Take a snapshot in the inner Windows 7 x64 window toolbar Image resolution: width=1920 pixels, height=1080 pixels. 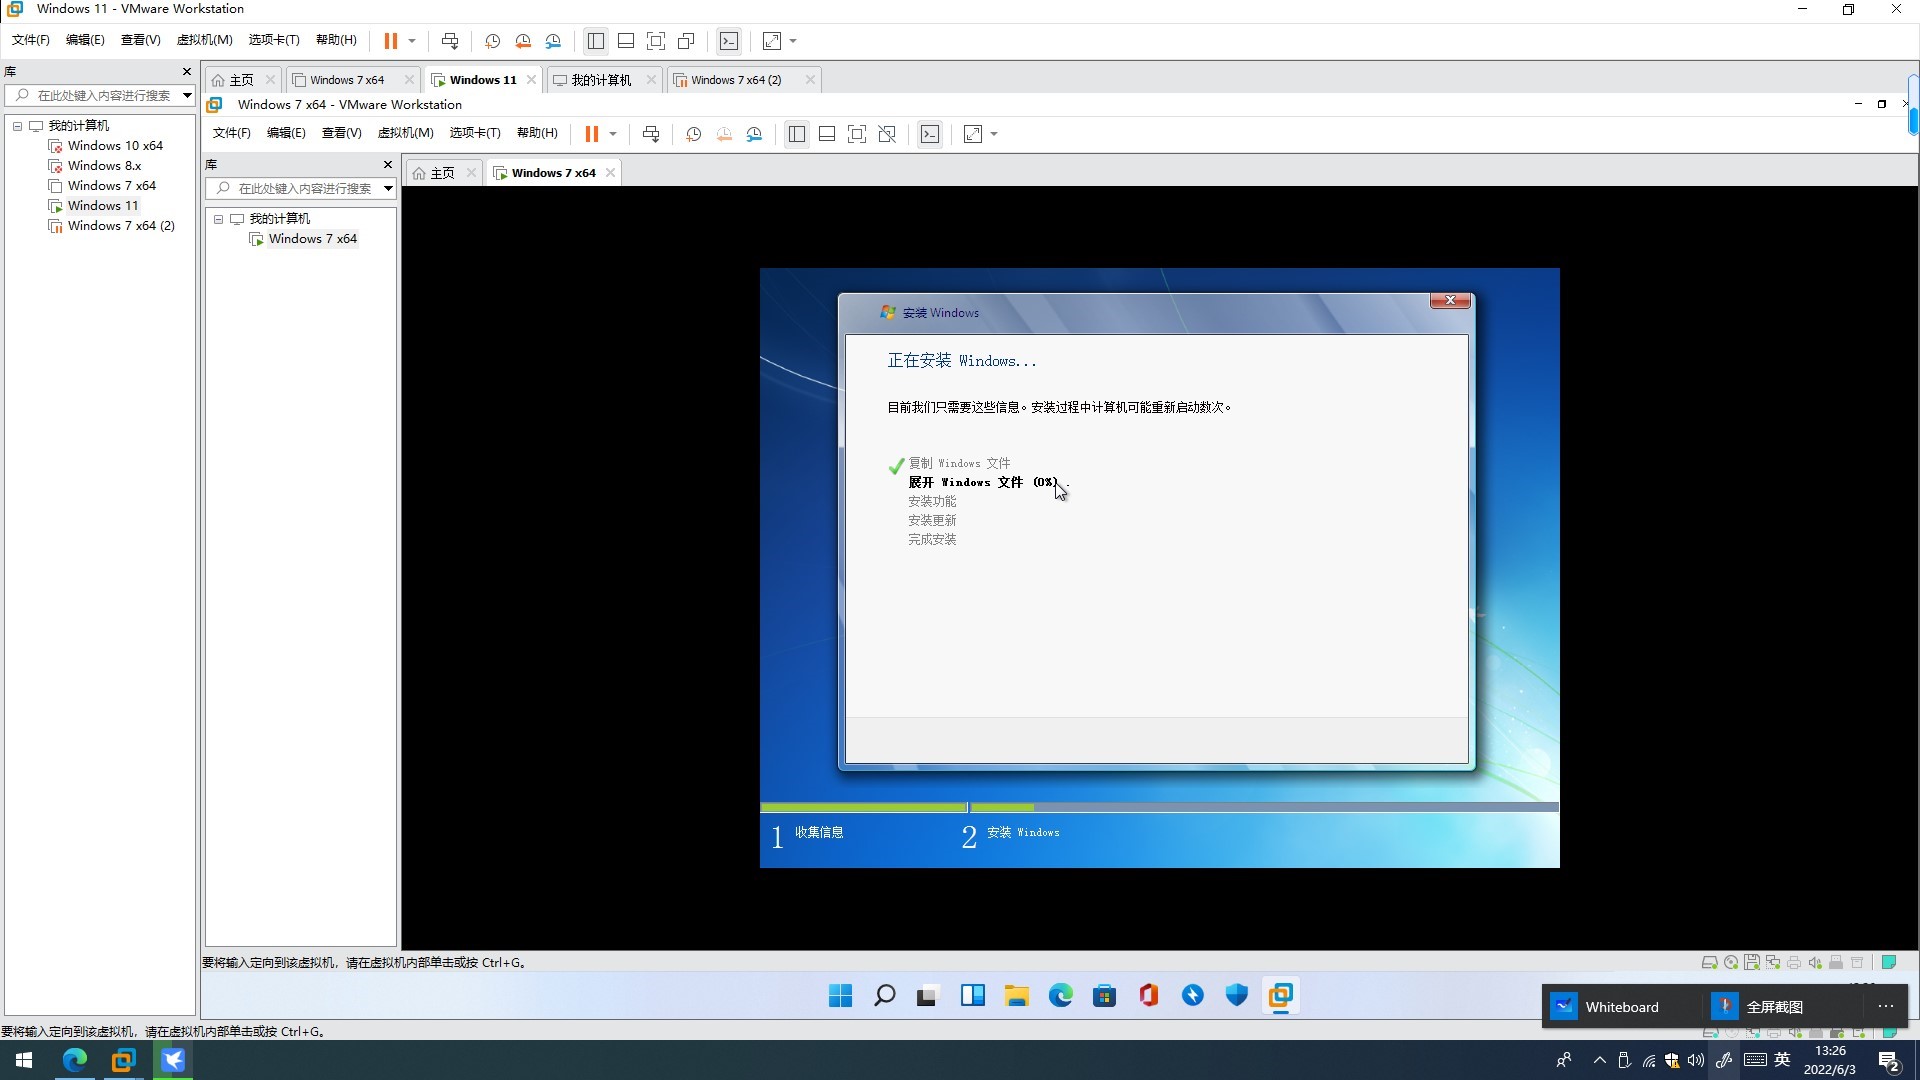point(694,134)
